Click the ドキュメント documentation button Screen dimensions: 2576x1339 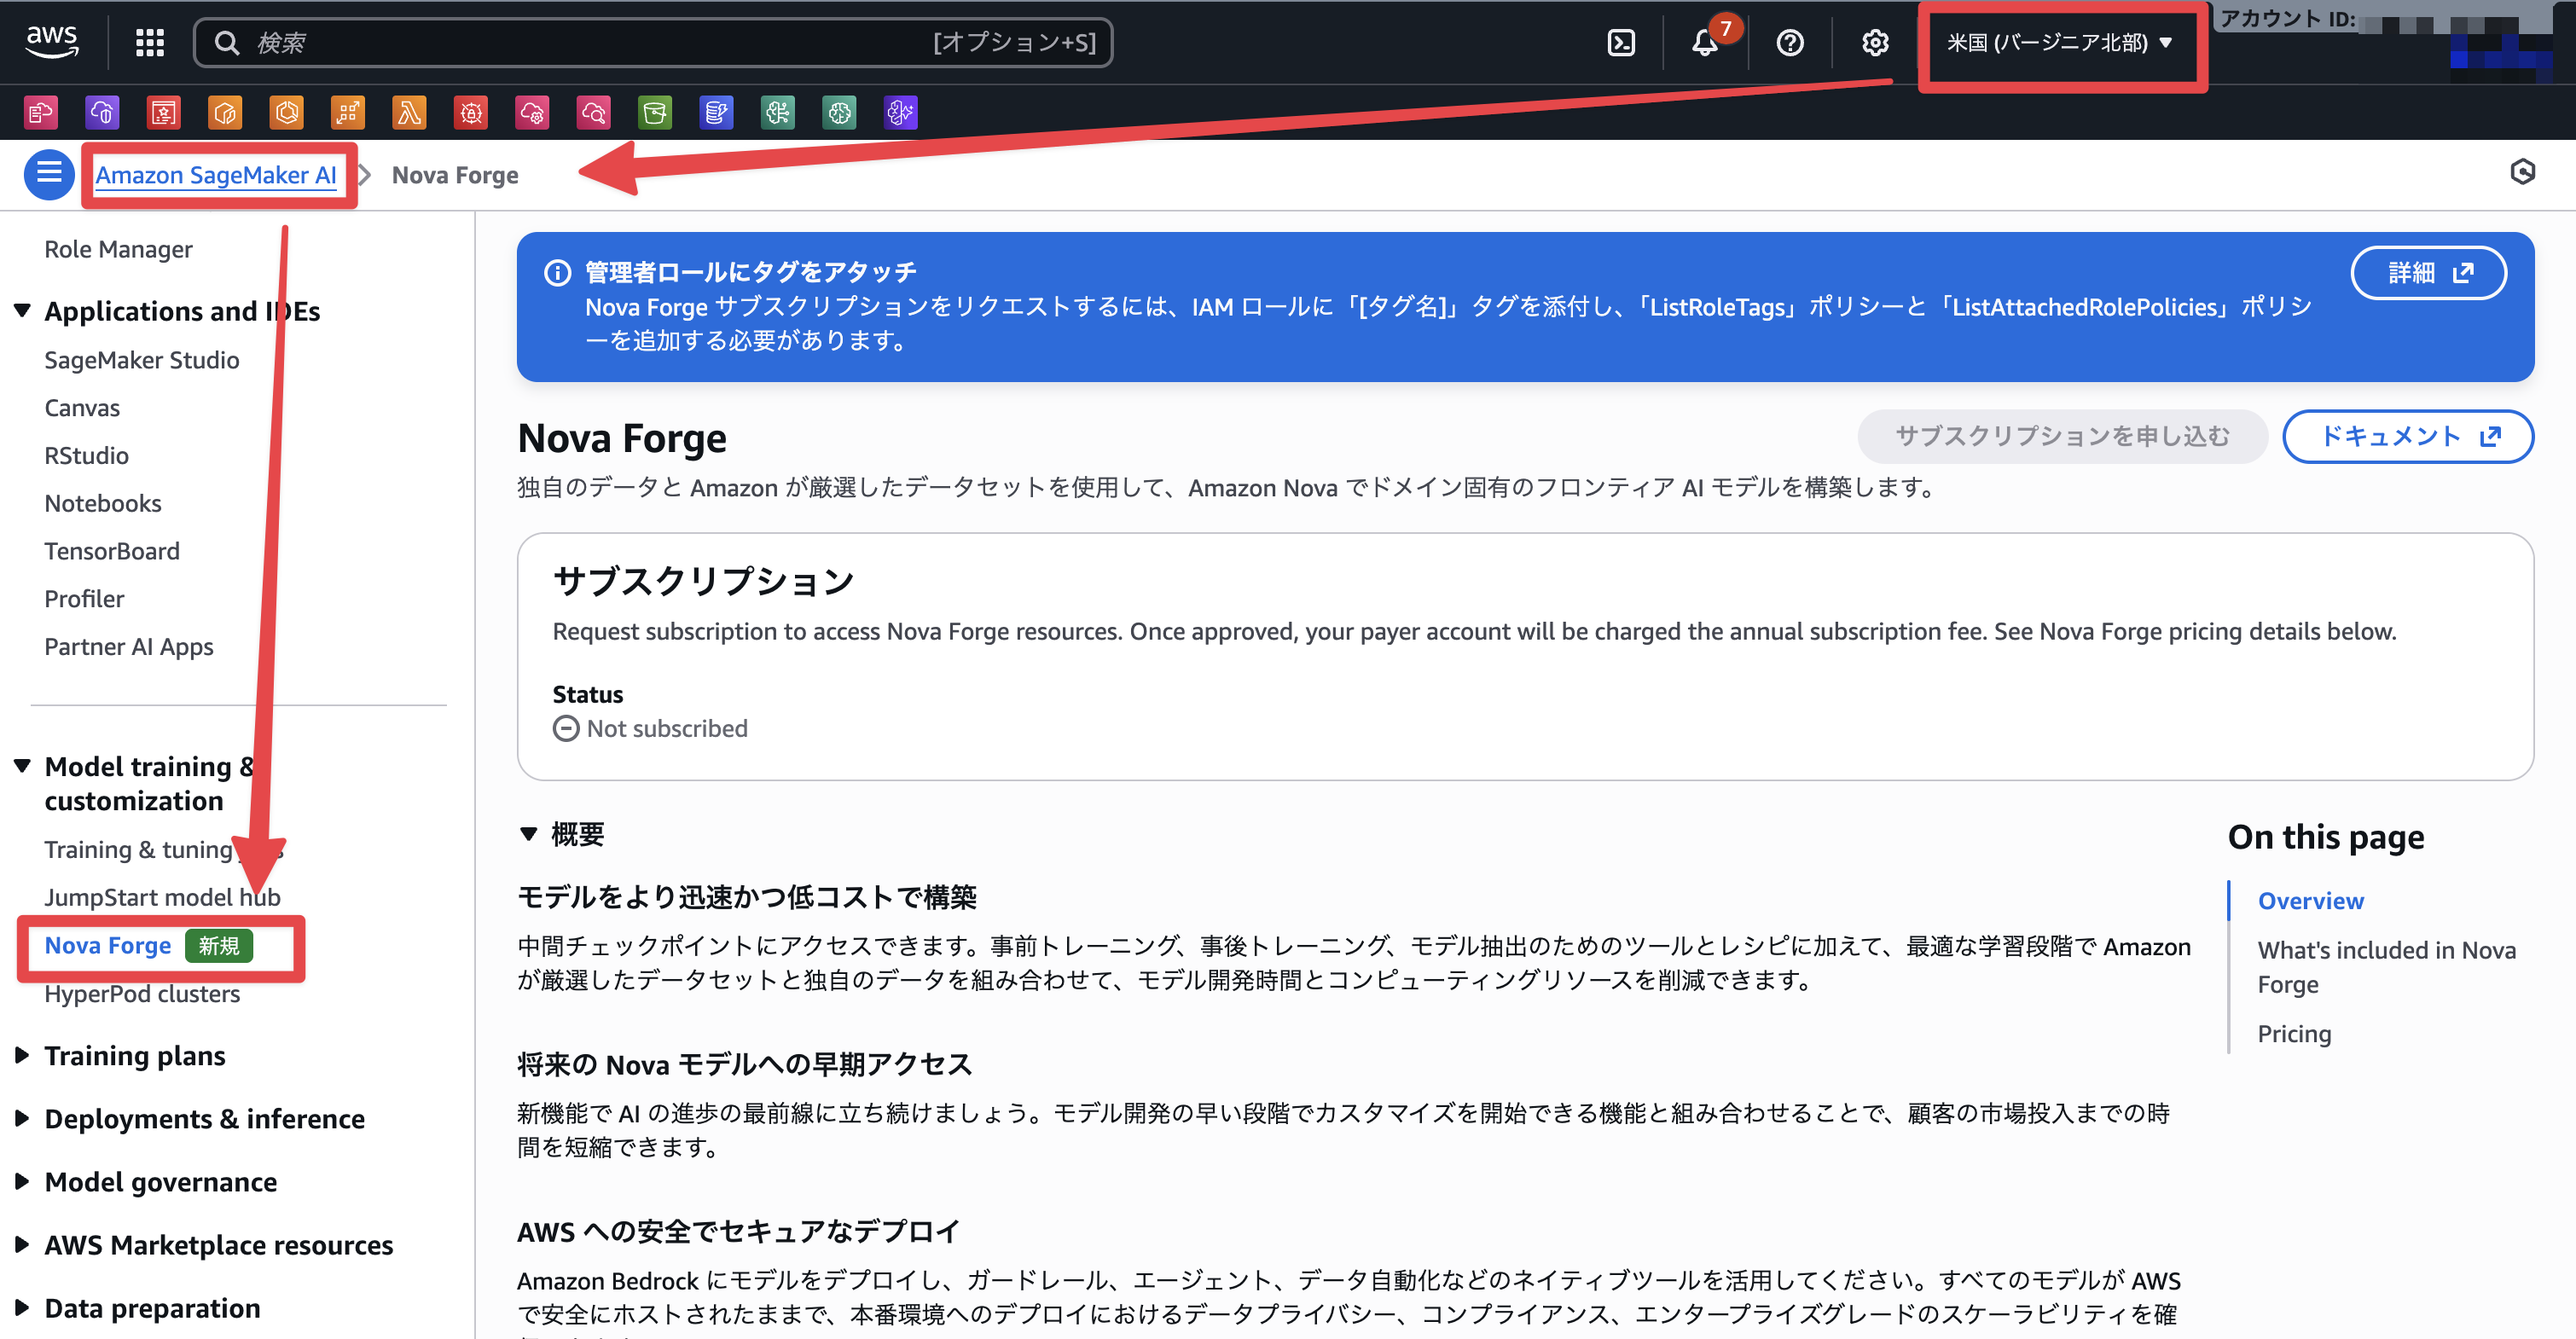click(x=2407, y=436)
